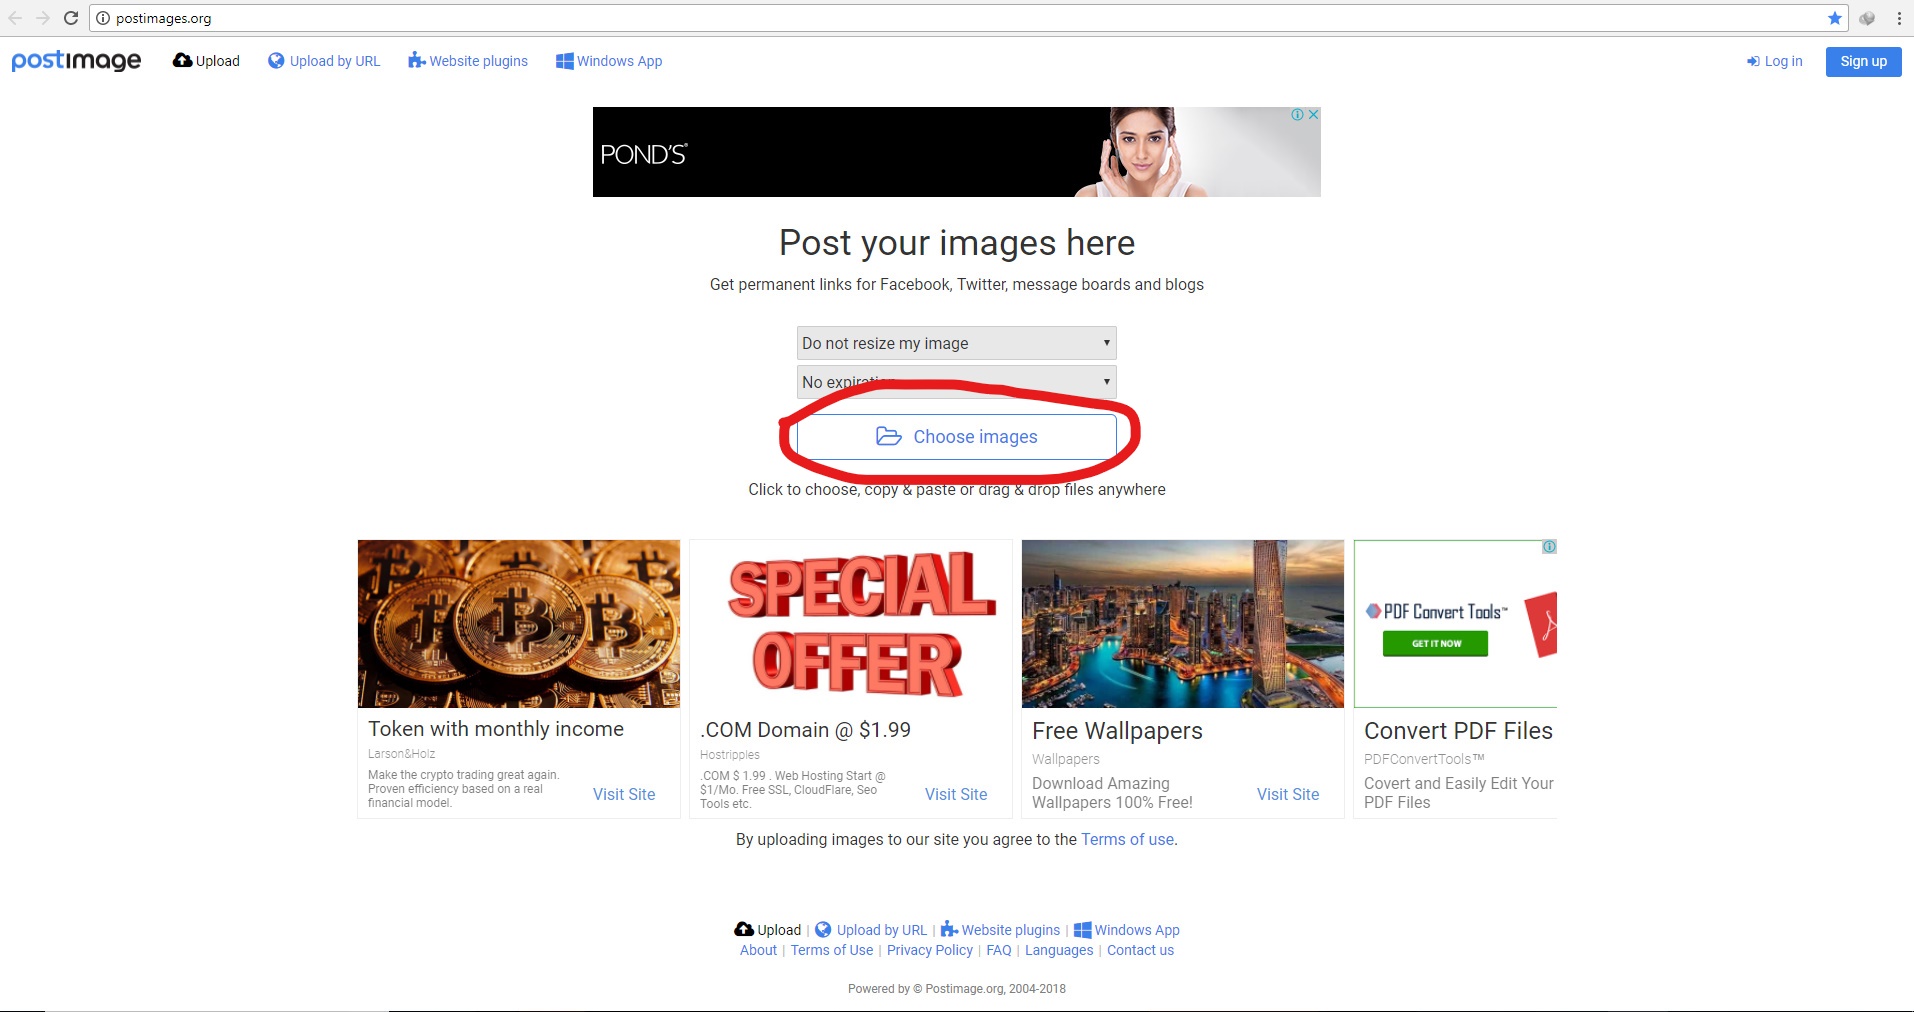The width and height of the screenshot is (1914, 1012).
Task: Click footer globe icon for Upload by URL
Action: click(823, 929)
